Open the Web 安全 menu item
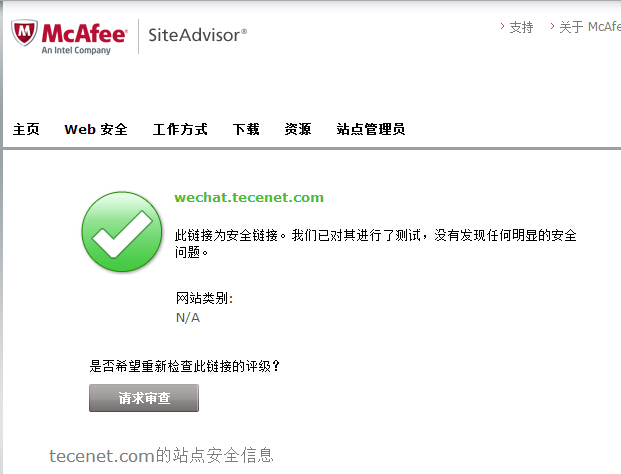This screenshot has width=621, height=474. tap(96, 129)
